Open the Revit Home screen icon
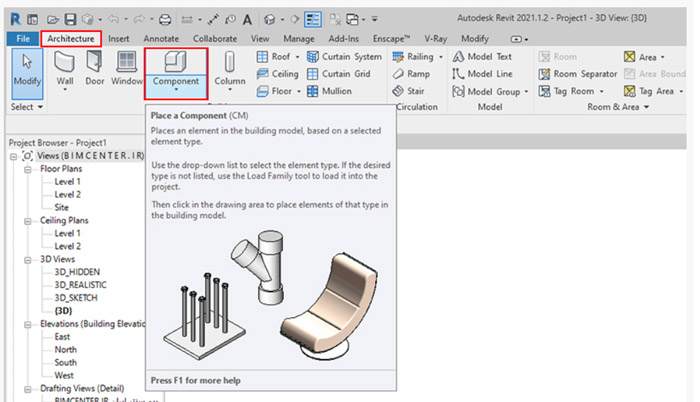 pyautogui.click(x=33, y=19)
